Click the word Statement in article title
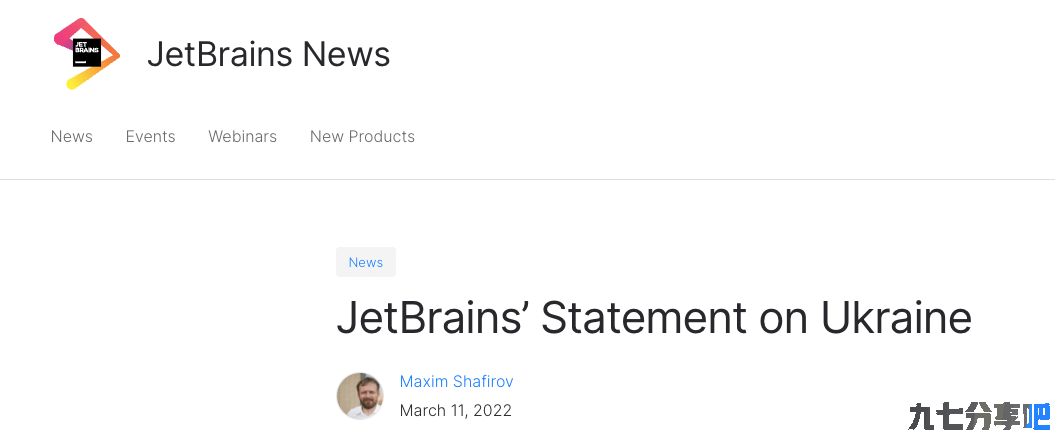The width and height of the screenshot is (1055, 436). coord(644,318)
